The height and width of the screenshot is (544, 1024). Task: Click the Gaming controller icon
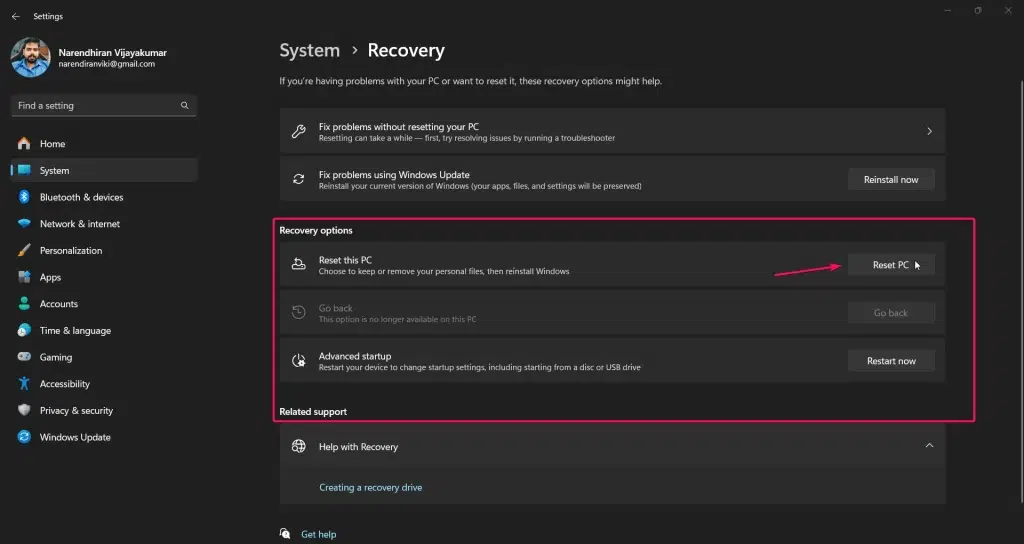point(24,357)
